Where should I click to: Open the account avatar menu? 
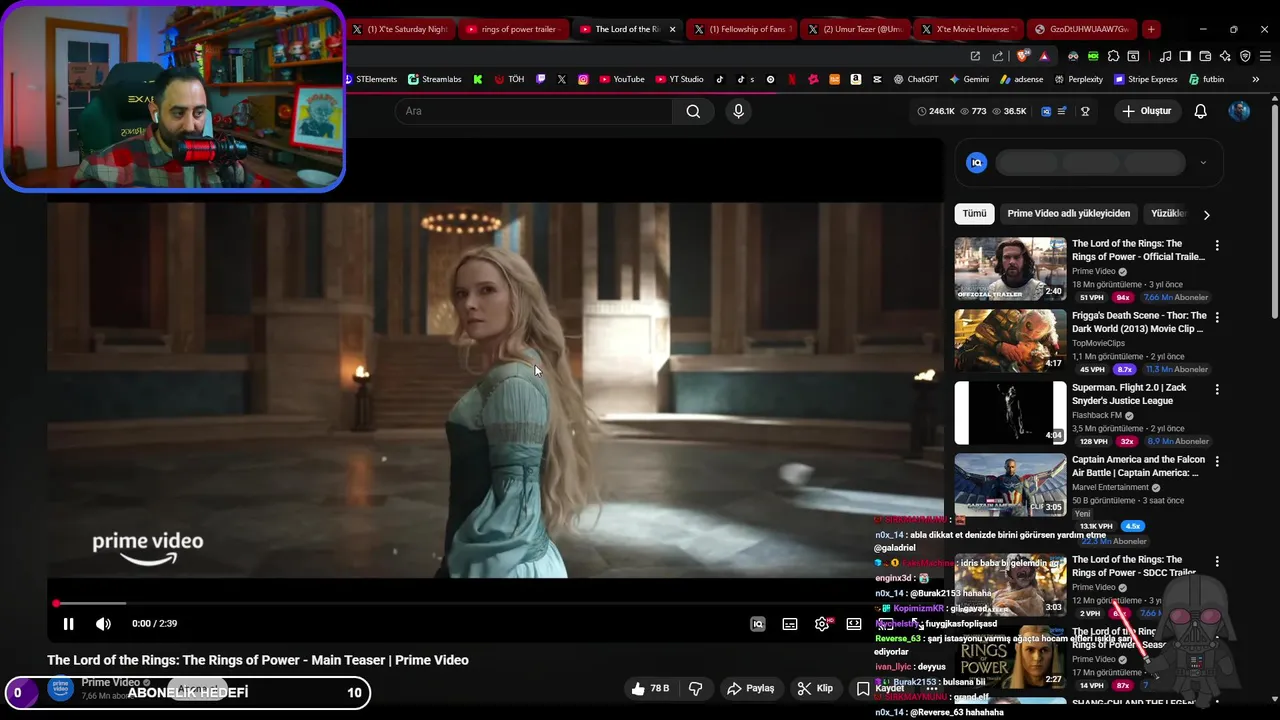click(1239, 111)
